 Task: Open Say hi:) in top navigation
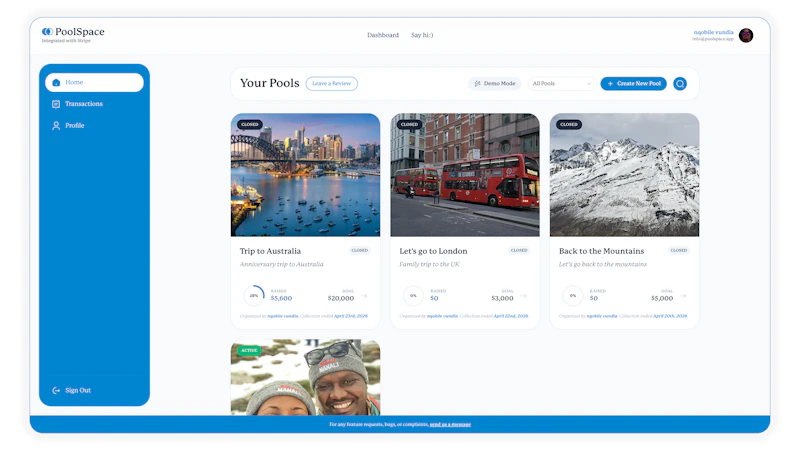422,35
